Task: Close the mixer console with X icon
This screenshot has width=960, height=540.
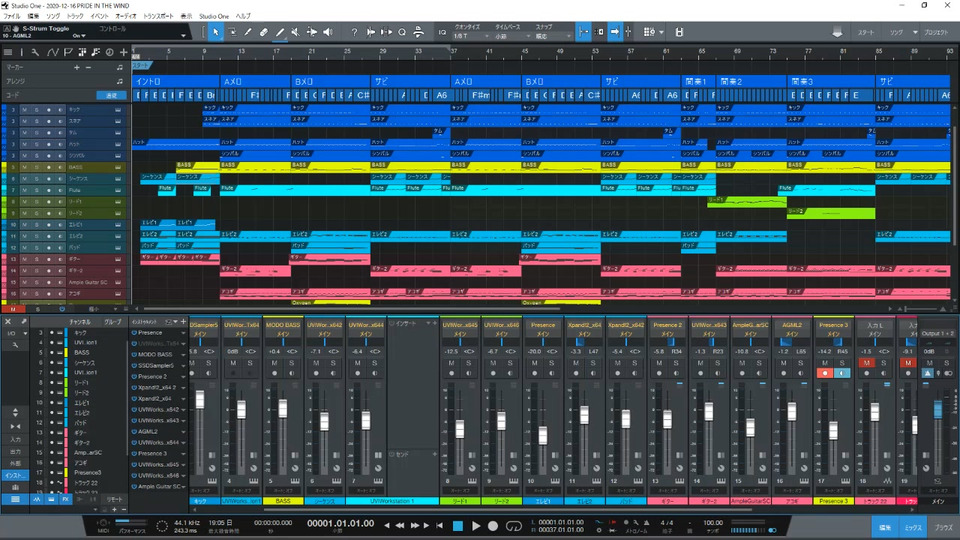Action: pyautogui.click(x=8, y=322)
